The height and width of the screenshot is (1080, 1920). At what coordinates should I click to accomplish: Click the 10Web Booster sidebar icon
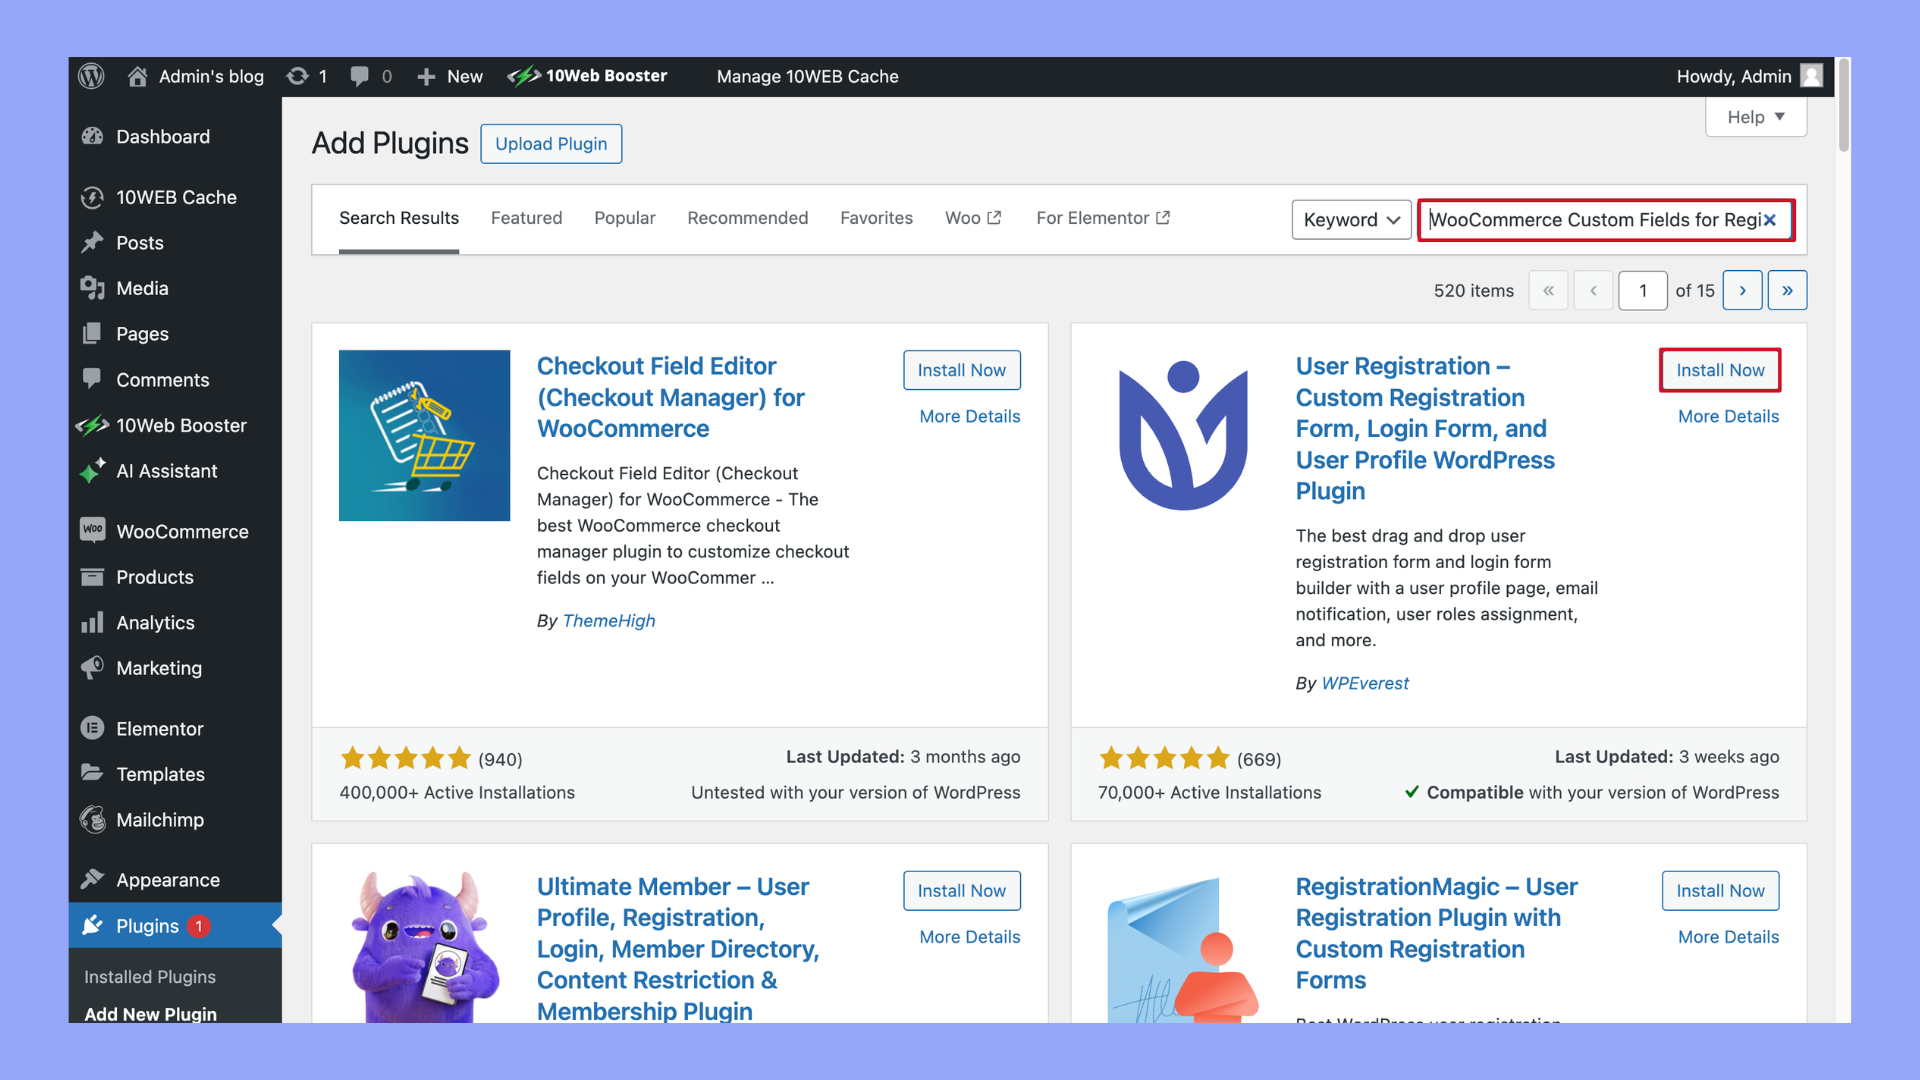[93, 425]
